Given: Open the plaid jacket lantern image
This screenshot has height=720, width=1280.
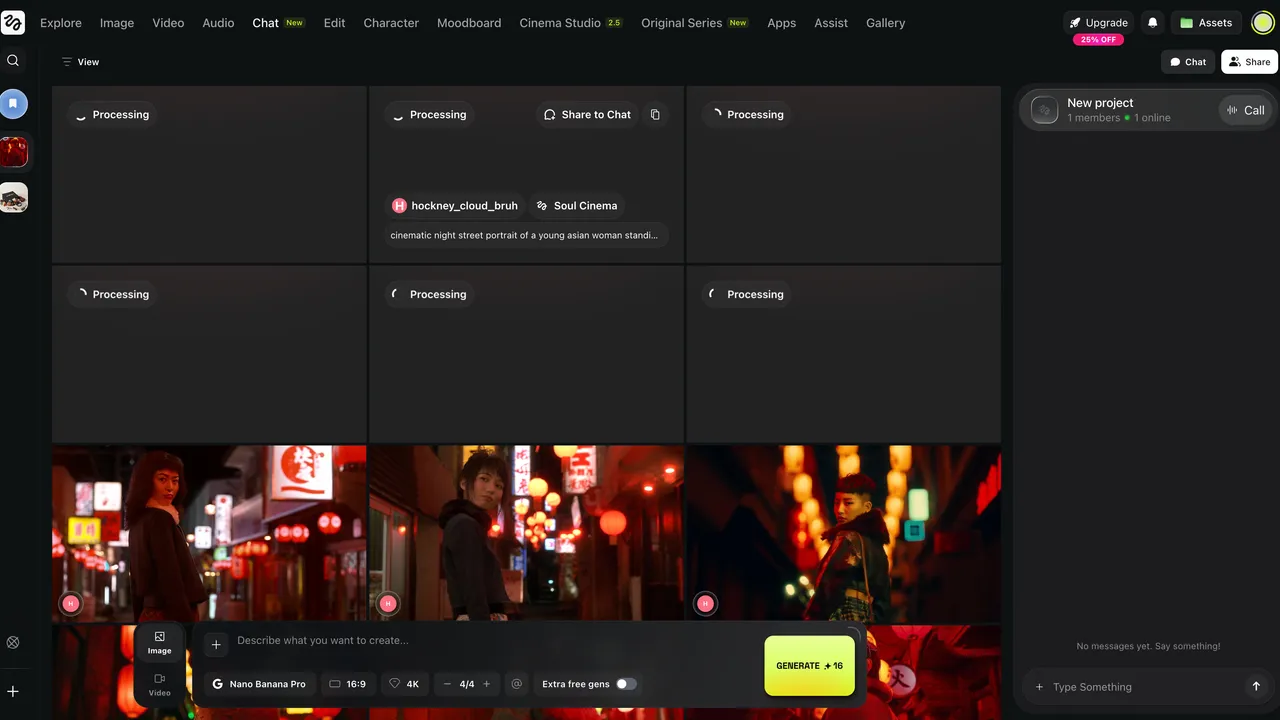Looking at the screenshot, I should (x=843, y=534).
